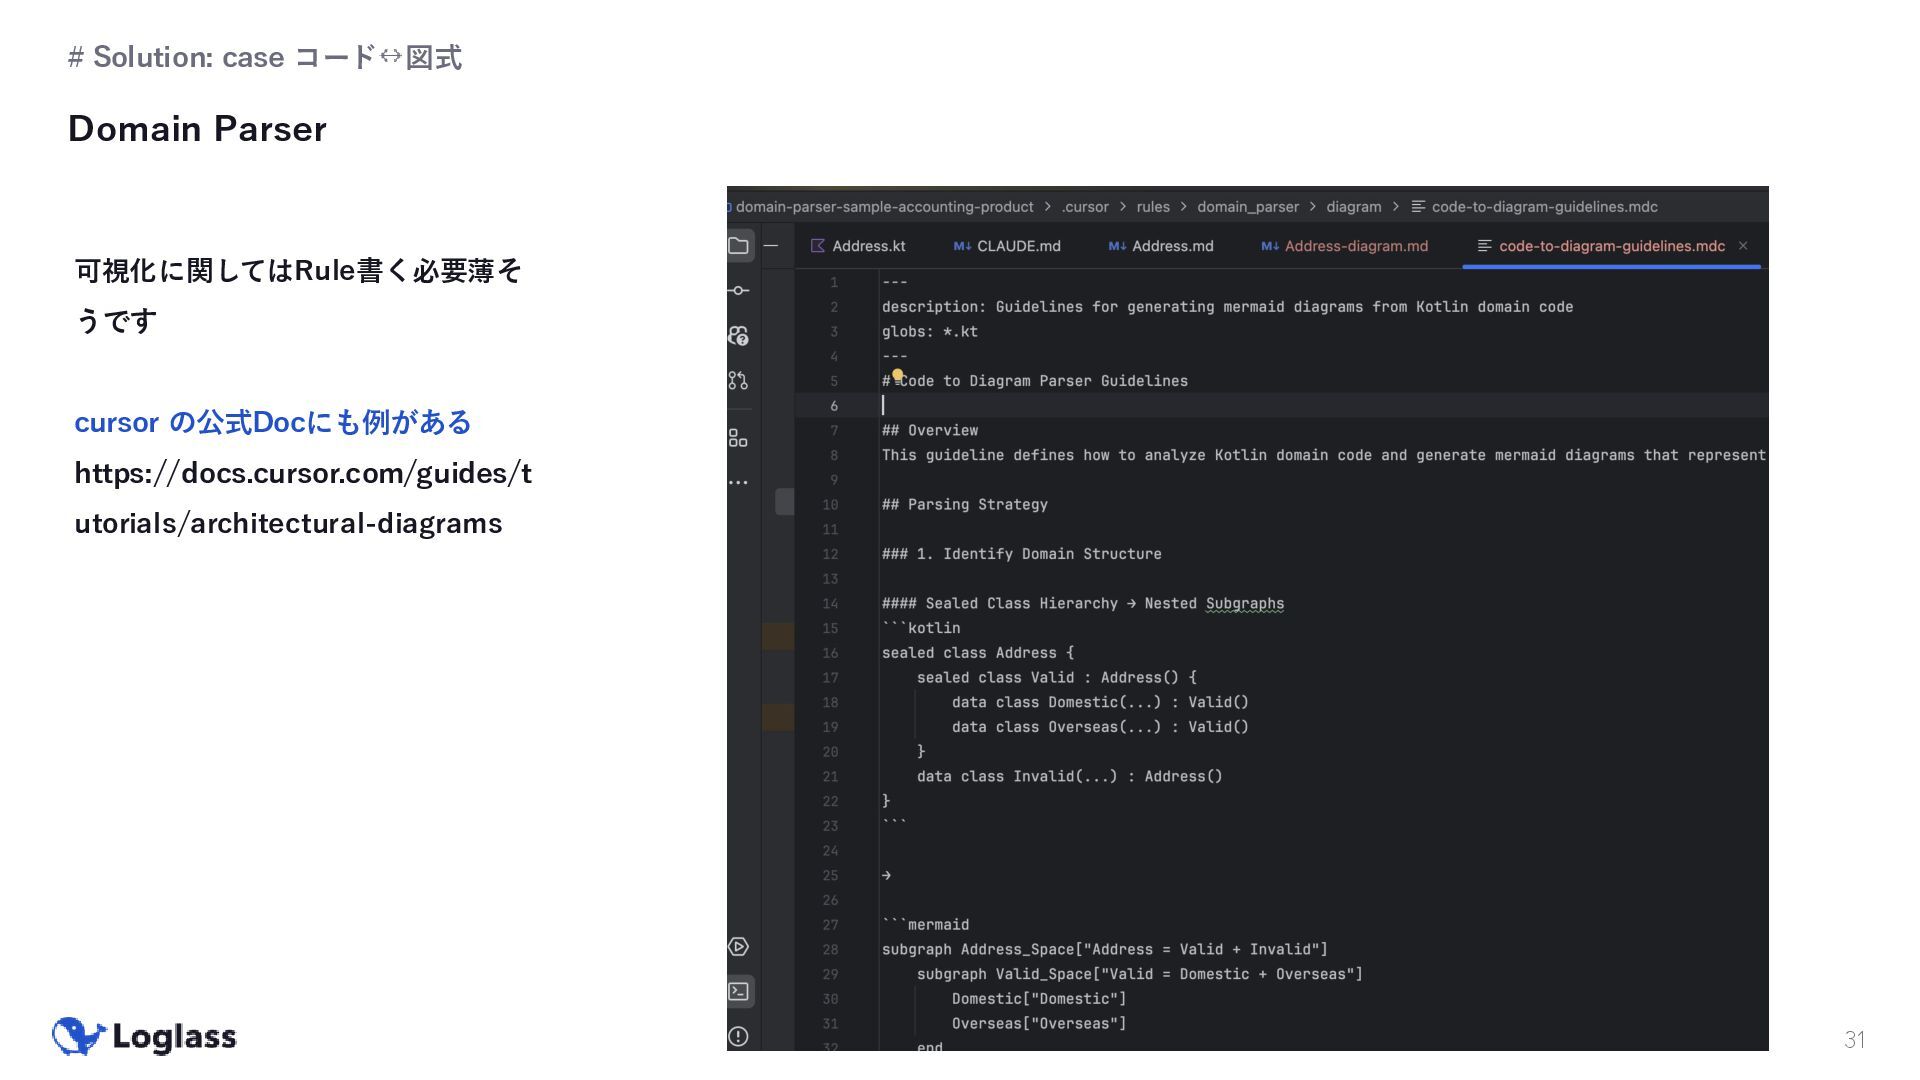This screenshot has height=1080, width=1920.
Task: Show more tool windows ellipsis
Action: (739, 482)
